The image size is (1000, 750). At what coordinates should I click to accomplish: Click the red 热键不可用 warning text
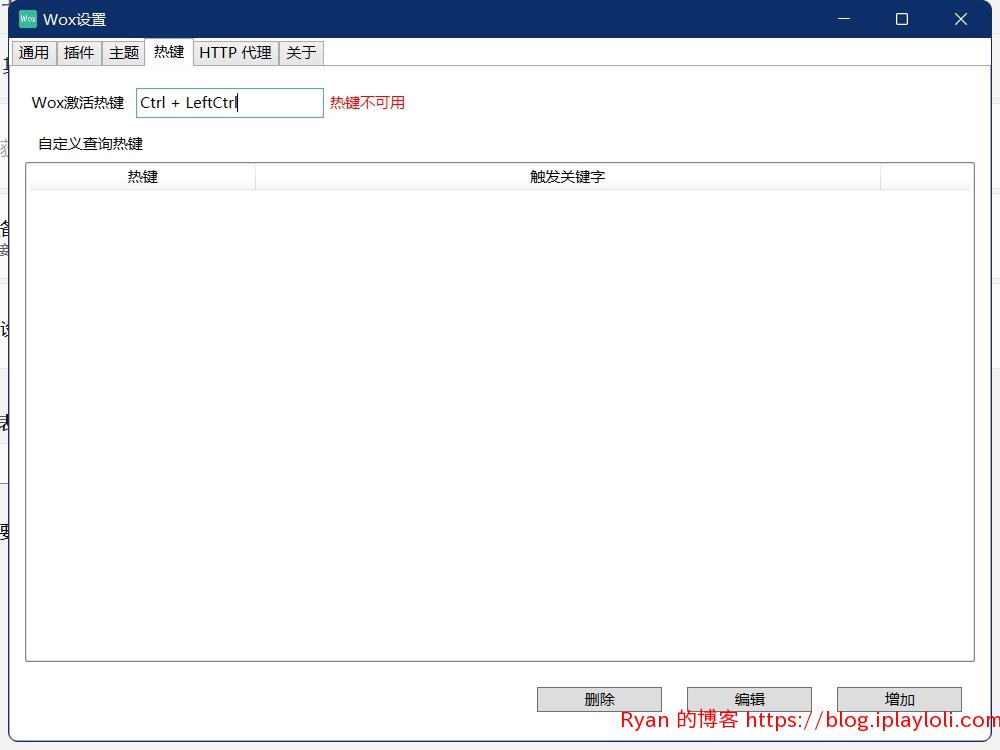coord(367,103)
